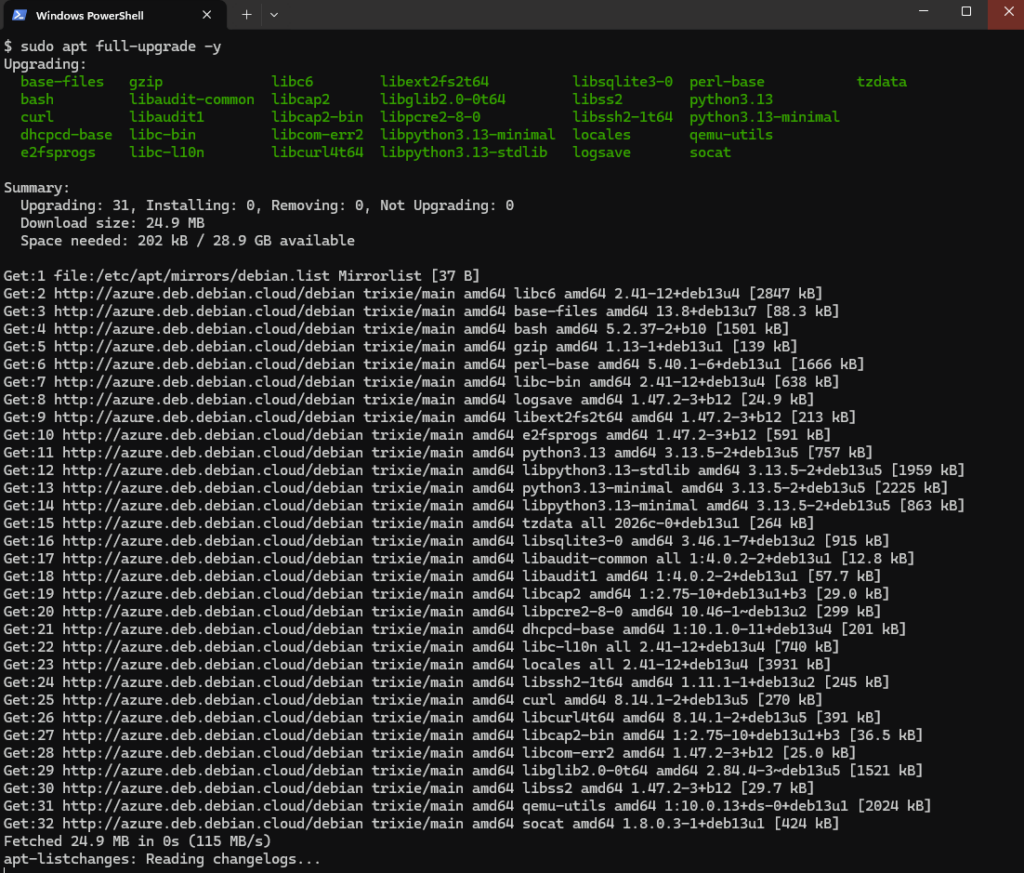The width and height of the screenshot is (1024, 873).
Task: Click the green 'libsqlite3-0' package name
Action: [622, 82]
